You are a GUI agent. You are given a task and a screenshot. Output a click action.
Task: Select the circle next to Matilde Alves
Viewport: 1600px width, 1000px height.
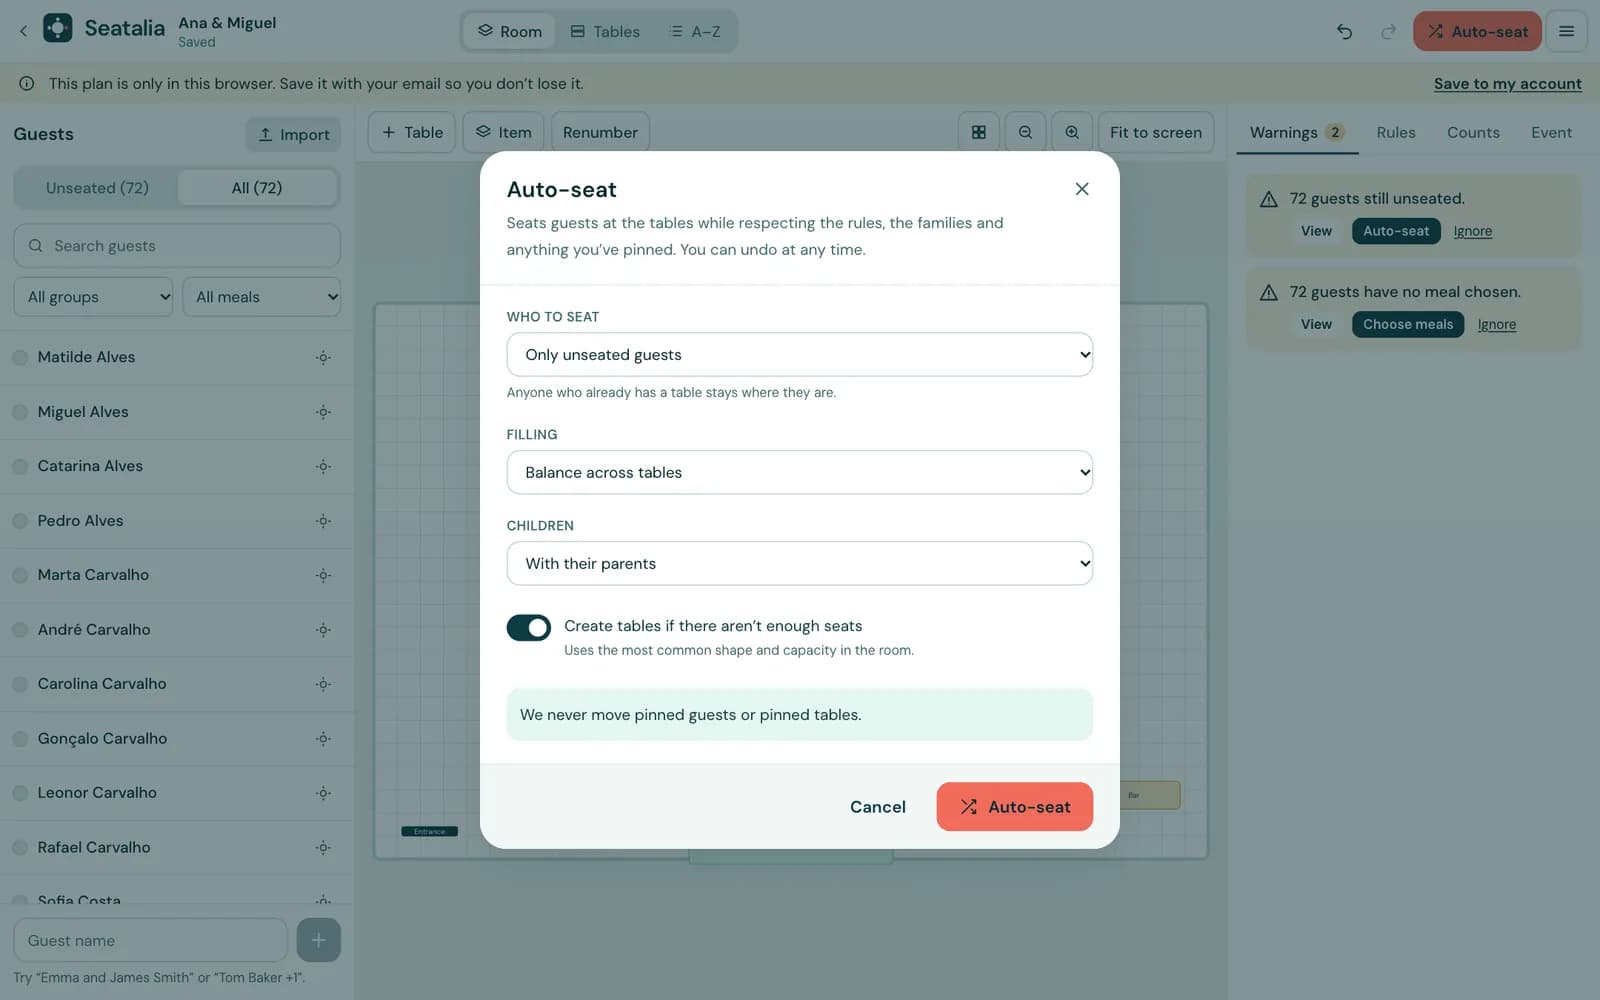click(x=20, y=357)
